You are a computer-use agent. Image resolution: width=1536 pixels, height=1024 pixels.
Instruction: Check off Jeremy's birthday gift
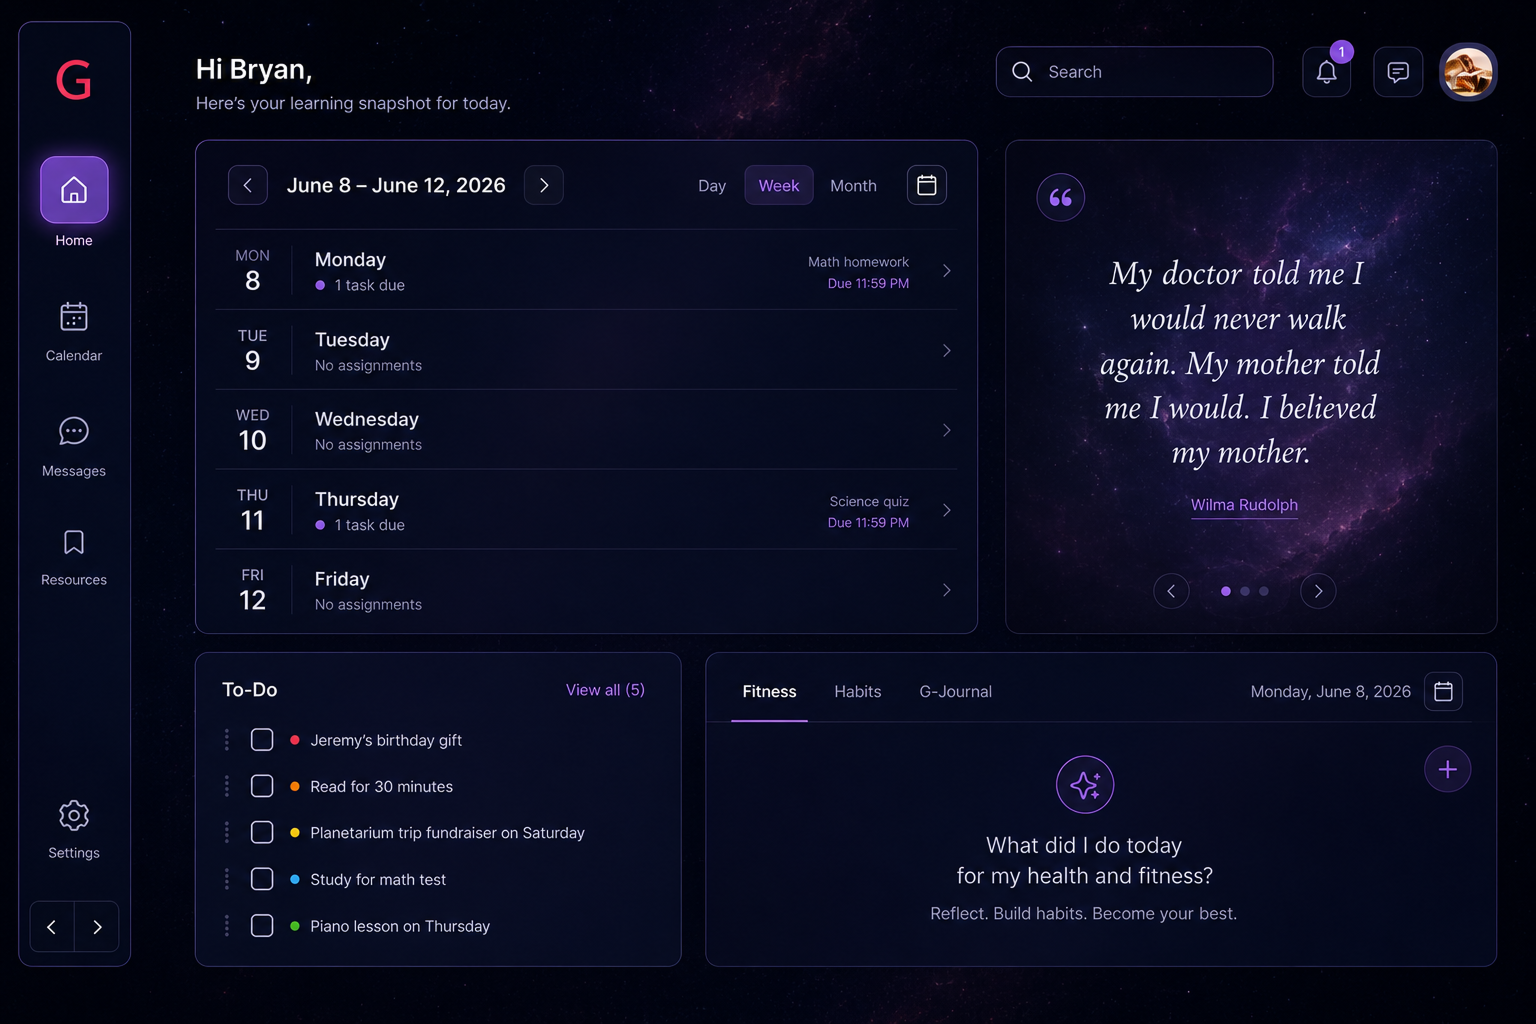[x=262, y=740]
